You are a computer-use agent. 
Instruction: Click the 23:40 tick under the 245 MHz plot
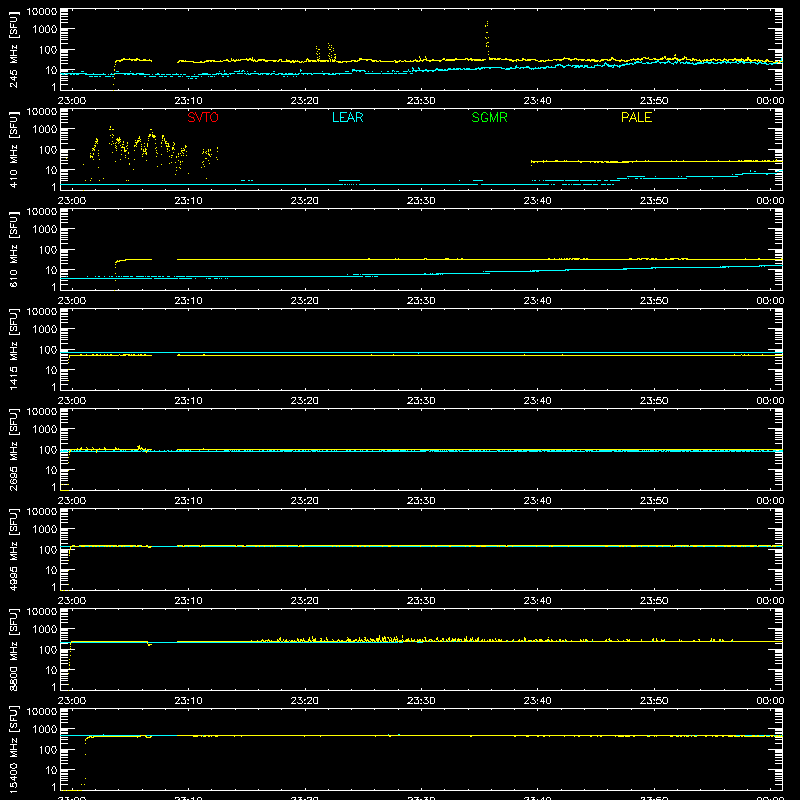pos(537,101)
